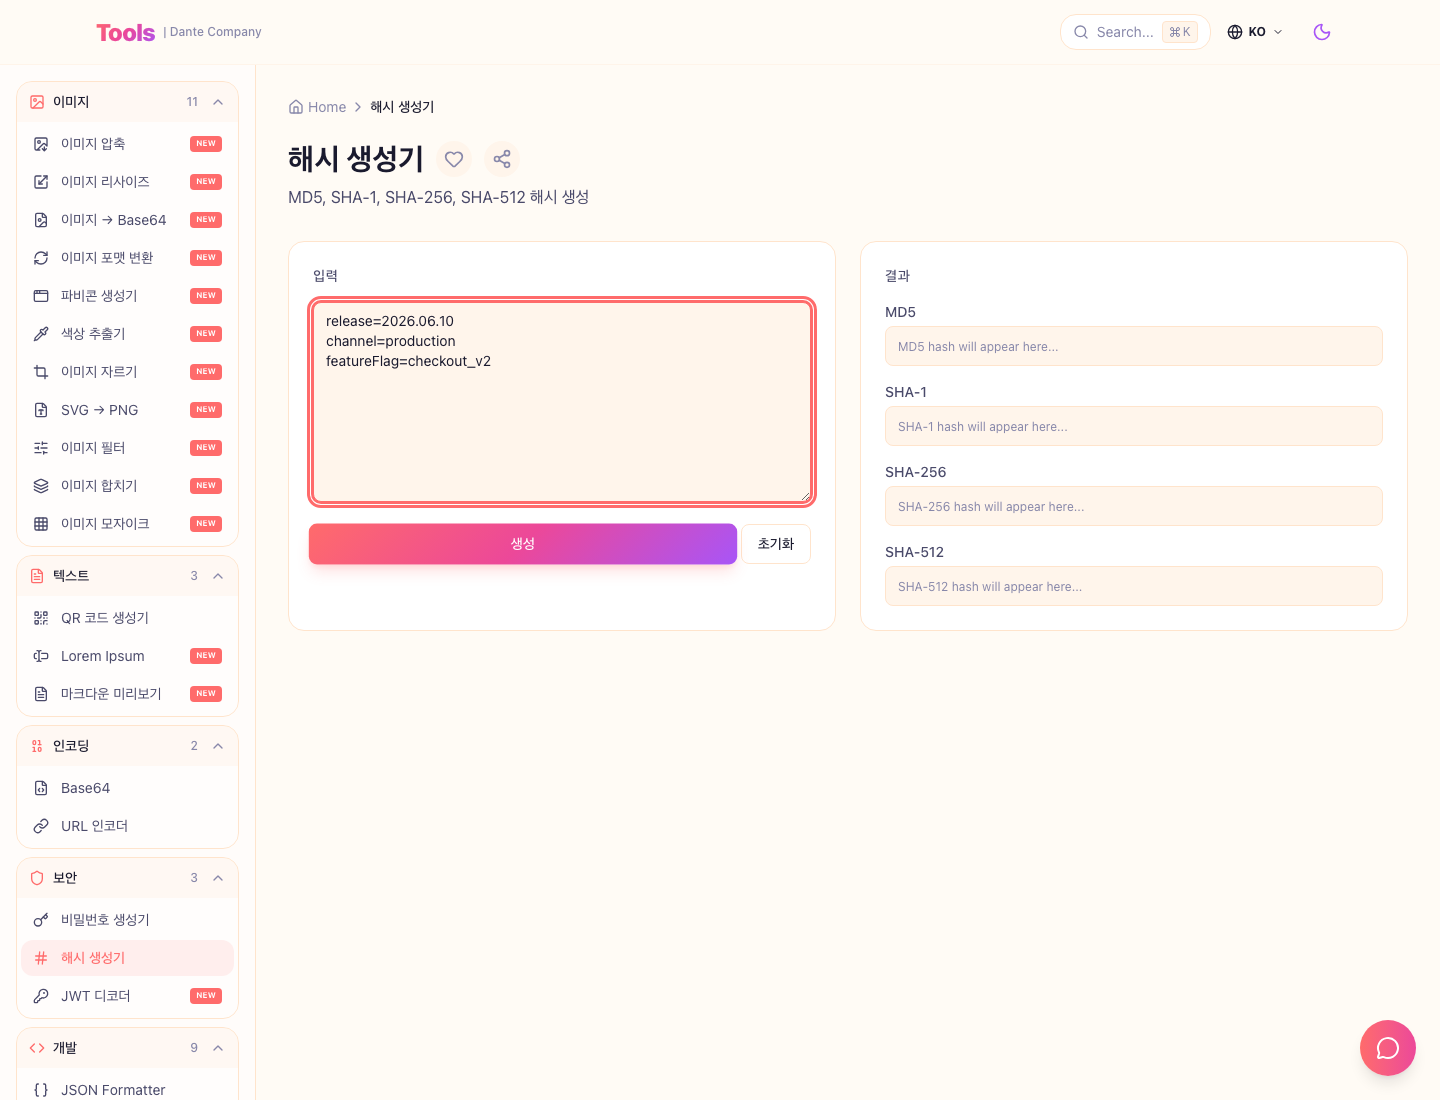Click the globe language icon
The image size is (1440, 1100).
click(x=1235, y=32)
